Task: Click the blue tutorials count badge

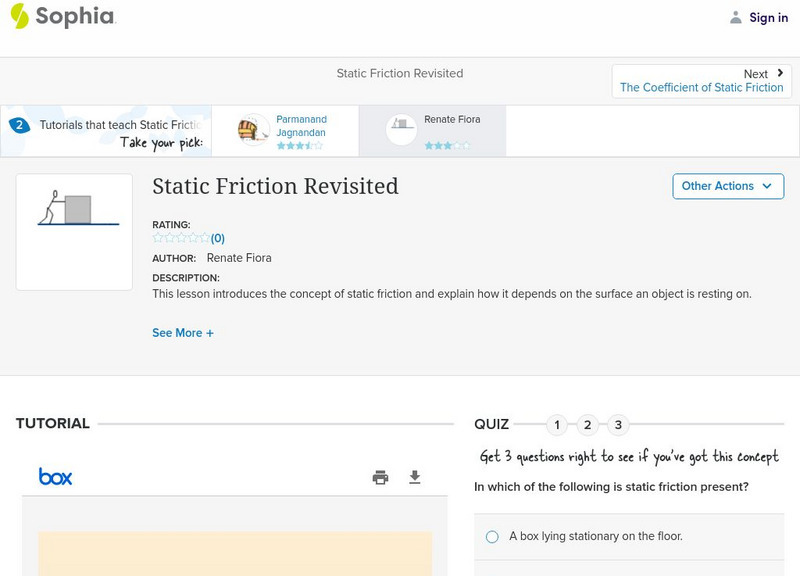Action: 21,124
